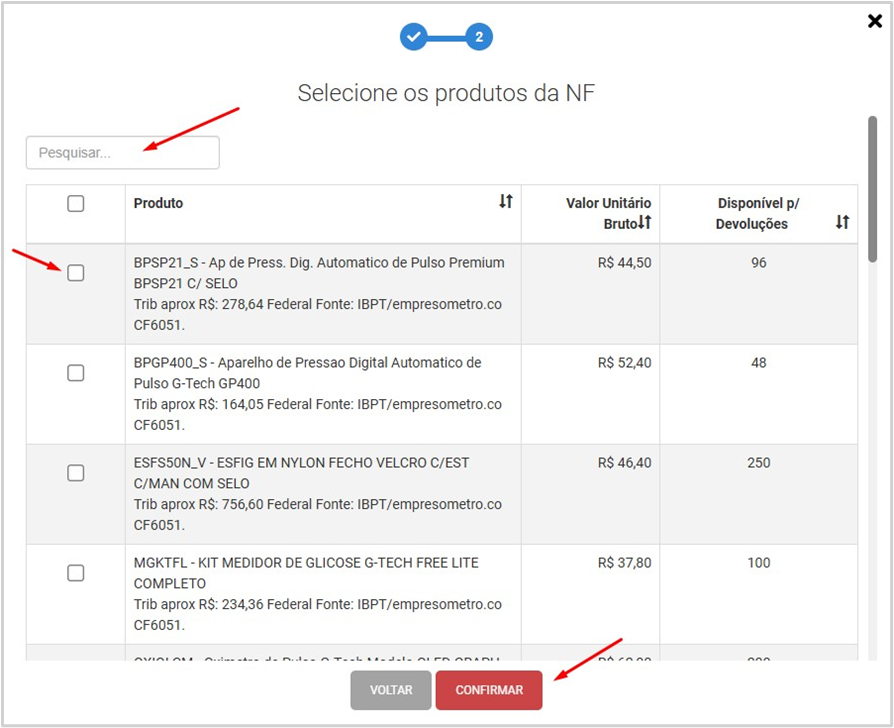Image resolution: width=894 pixels, height=728 pixels.
Task: Tick the MGKTFL glucose kit checkbox
Action: [x=76, y=573]
